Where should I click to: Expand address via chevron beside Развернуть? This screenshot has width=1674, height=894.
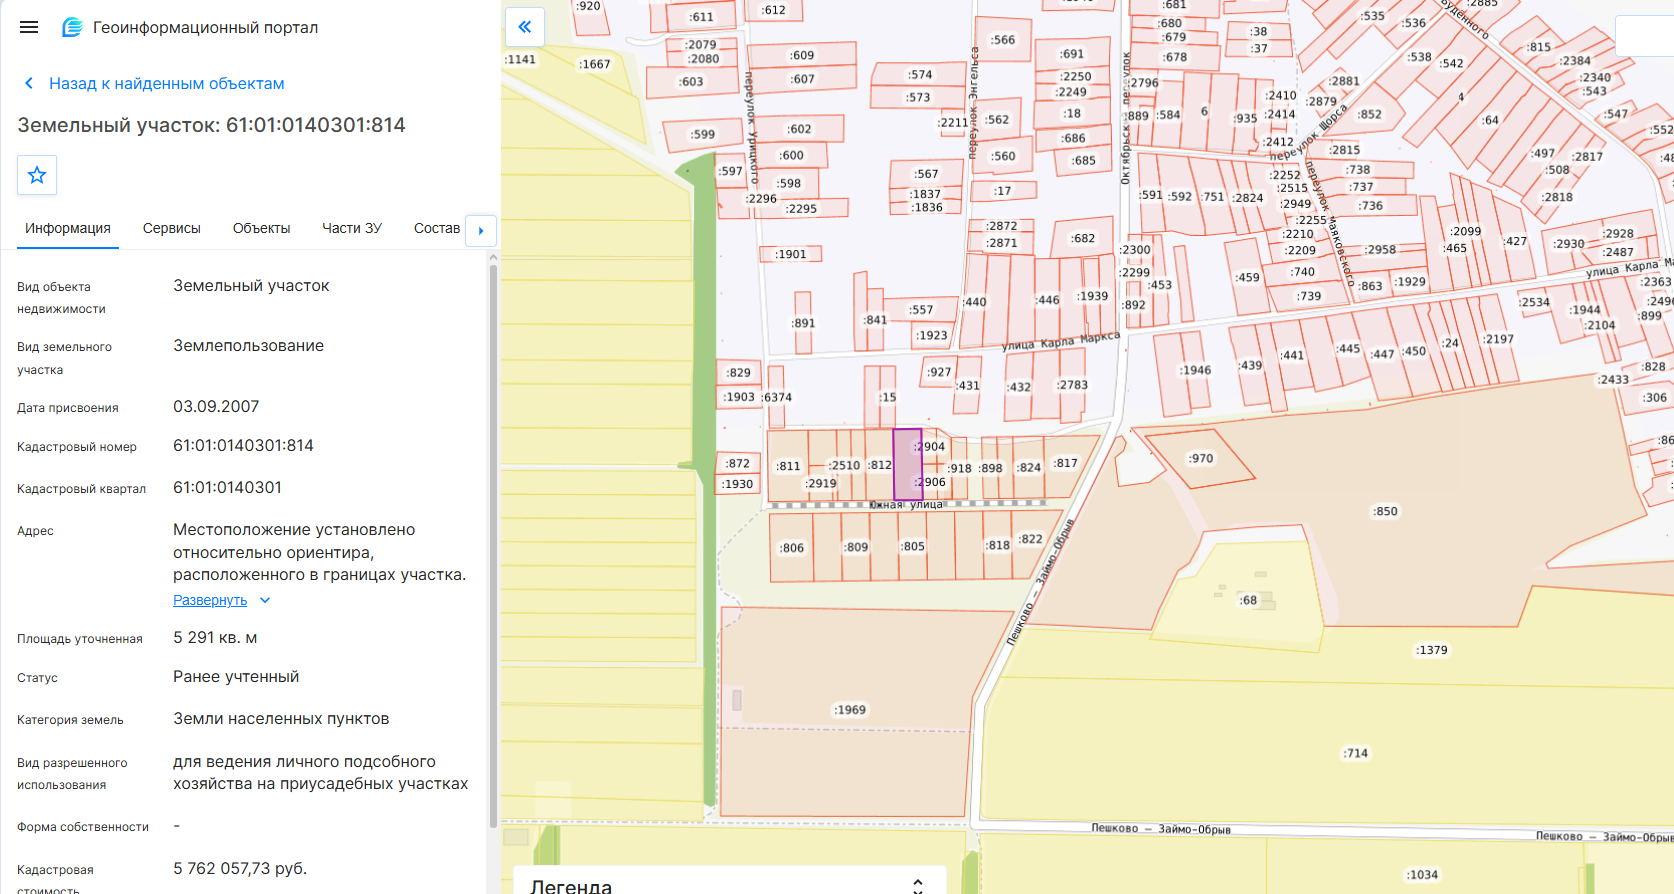tap(265, 600)
